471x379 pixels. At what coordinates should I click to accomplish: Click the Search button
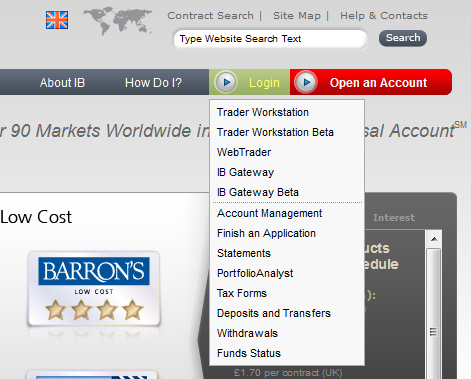(403, 38)
